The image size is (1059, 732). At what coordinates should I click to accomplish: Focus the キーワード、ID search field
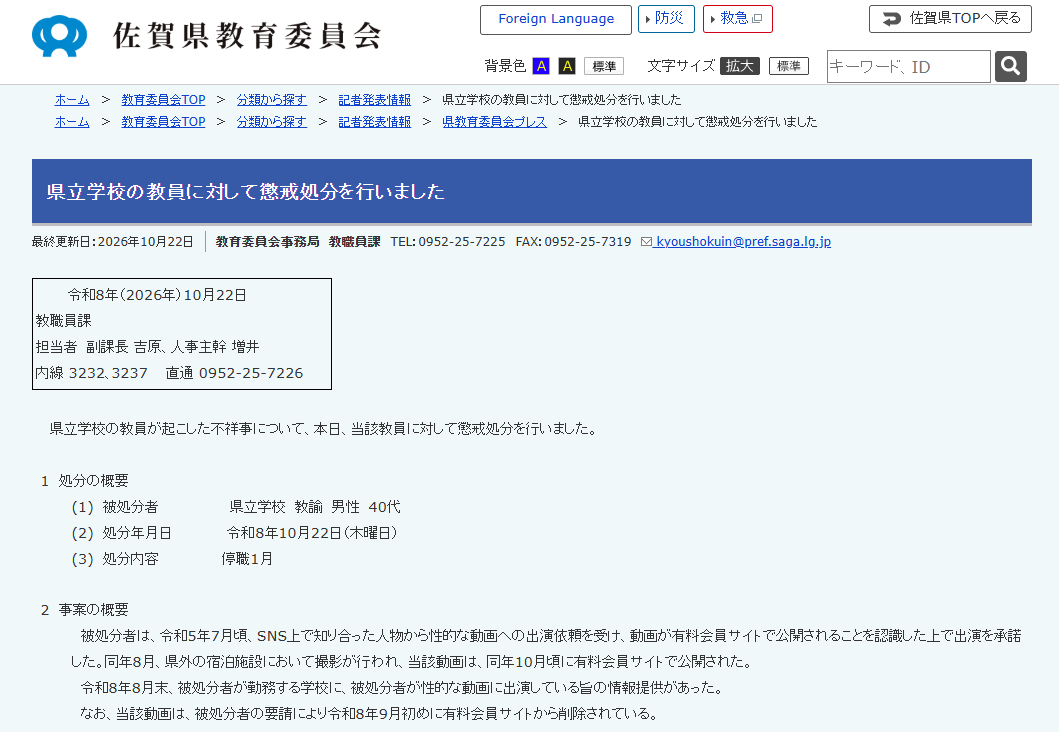tap(908, 66)
